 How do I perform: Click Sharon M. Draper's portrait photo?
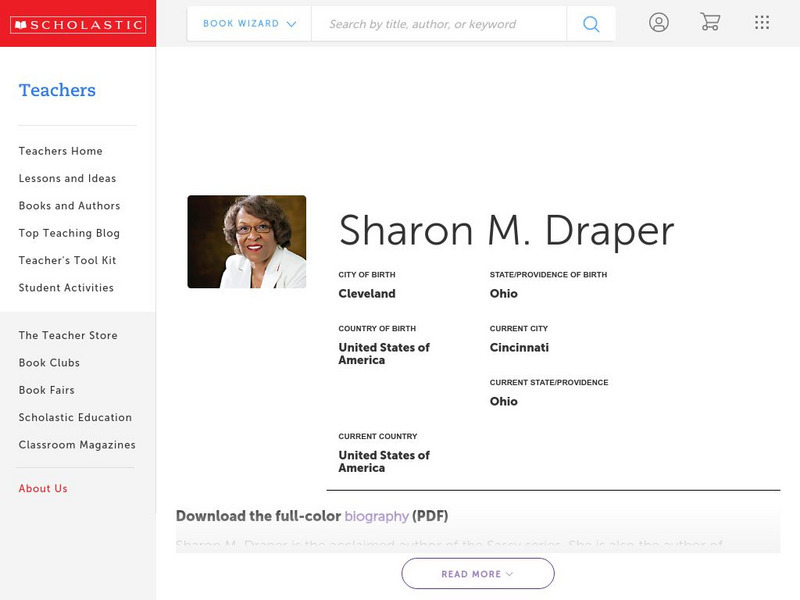click(247, 242)
